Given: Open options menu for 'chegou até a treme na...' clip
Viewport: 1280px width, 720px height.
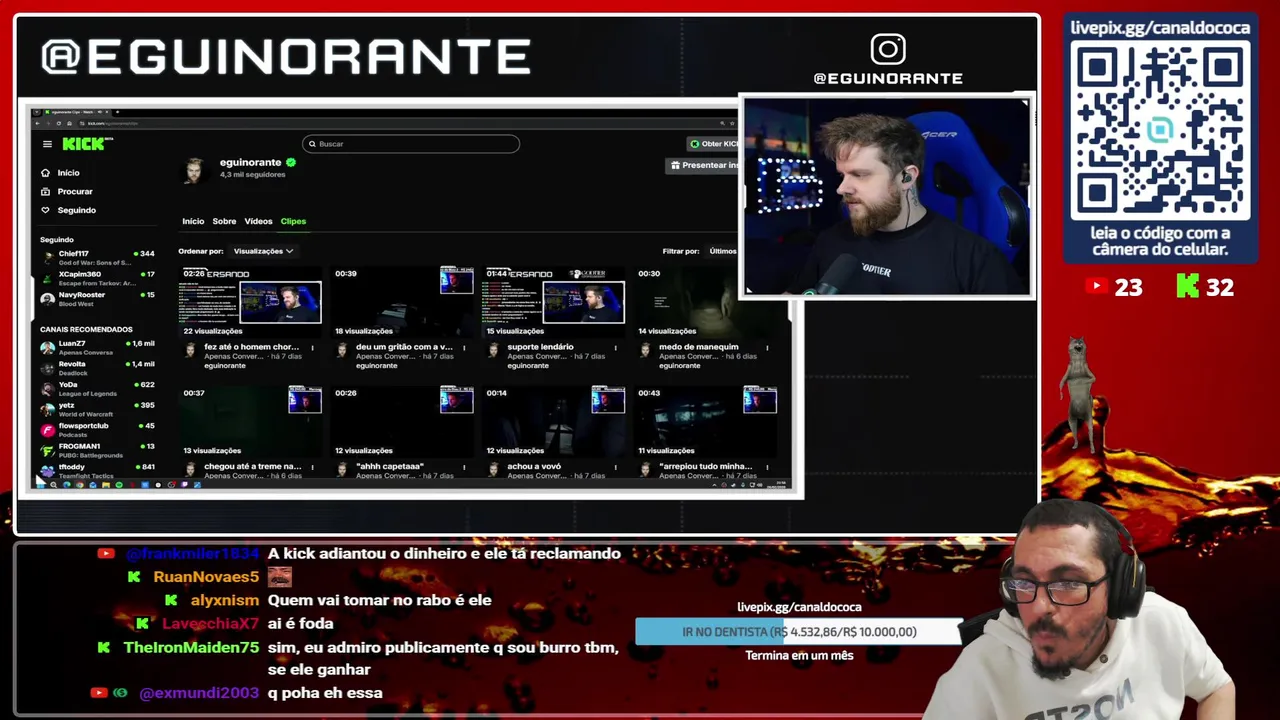Looking at the screenshot, I should pyautogui.click(x=312, y=467).
